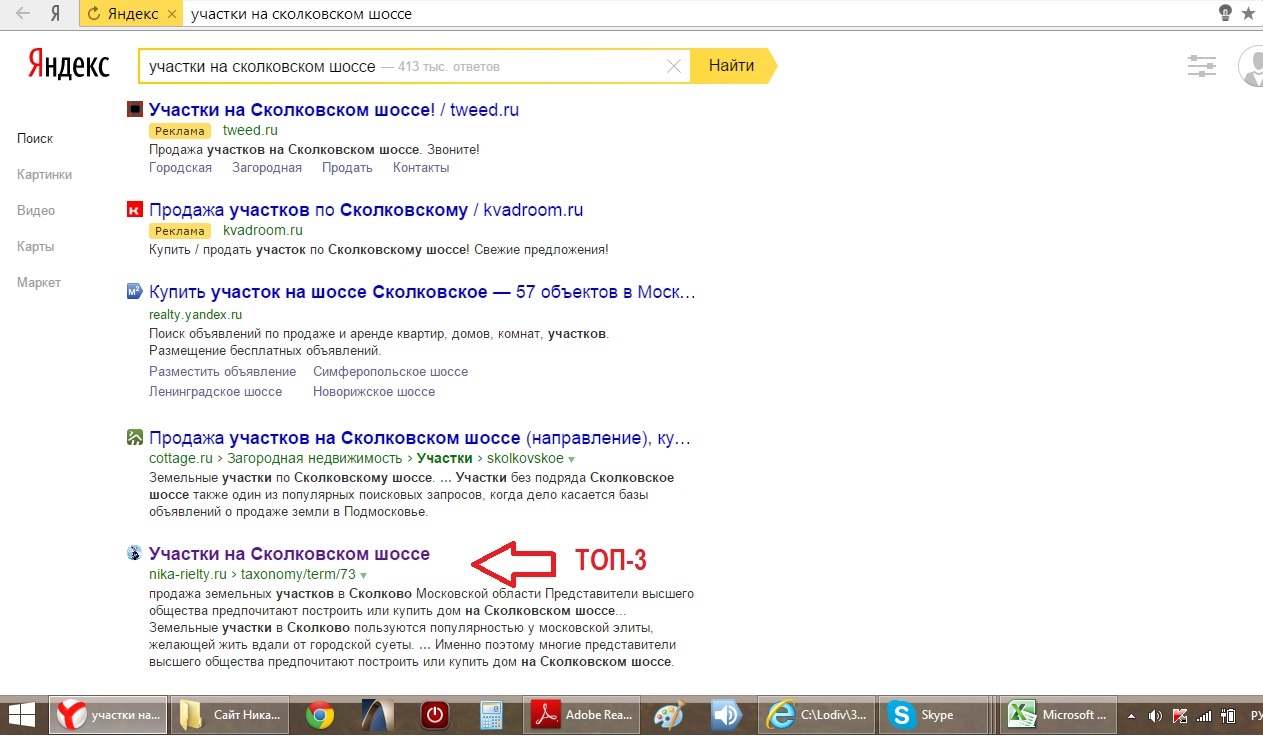1263x739 pixels.
Task: Open the Видео section
Action: click(36, 211)
